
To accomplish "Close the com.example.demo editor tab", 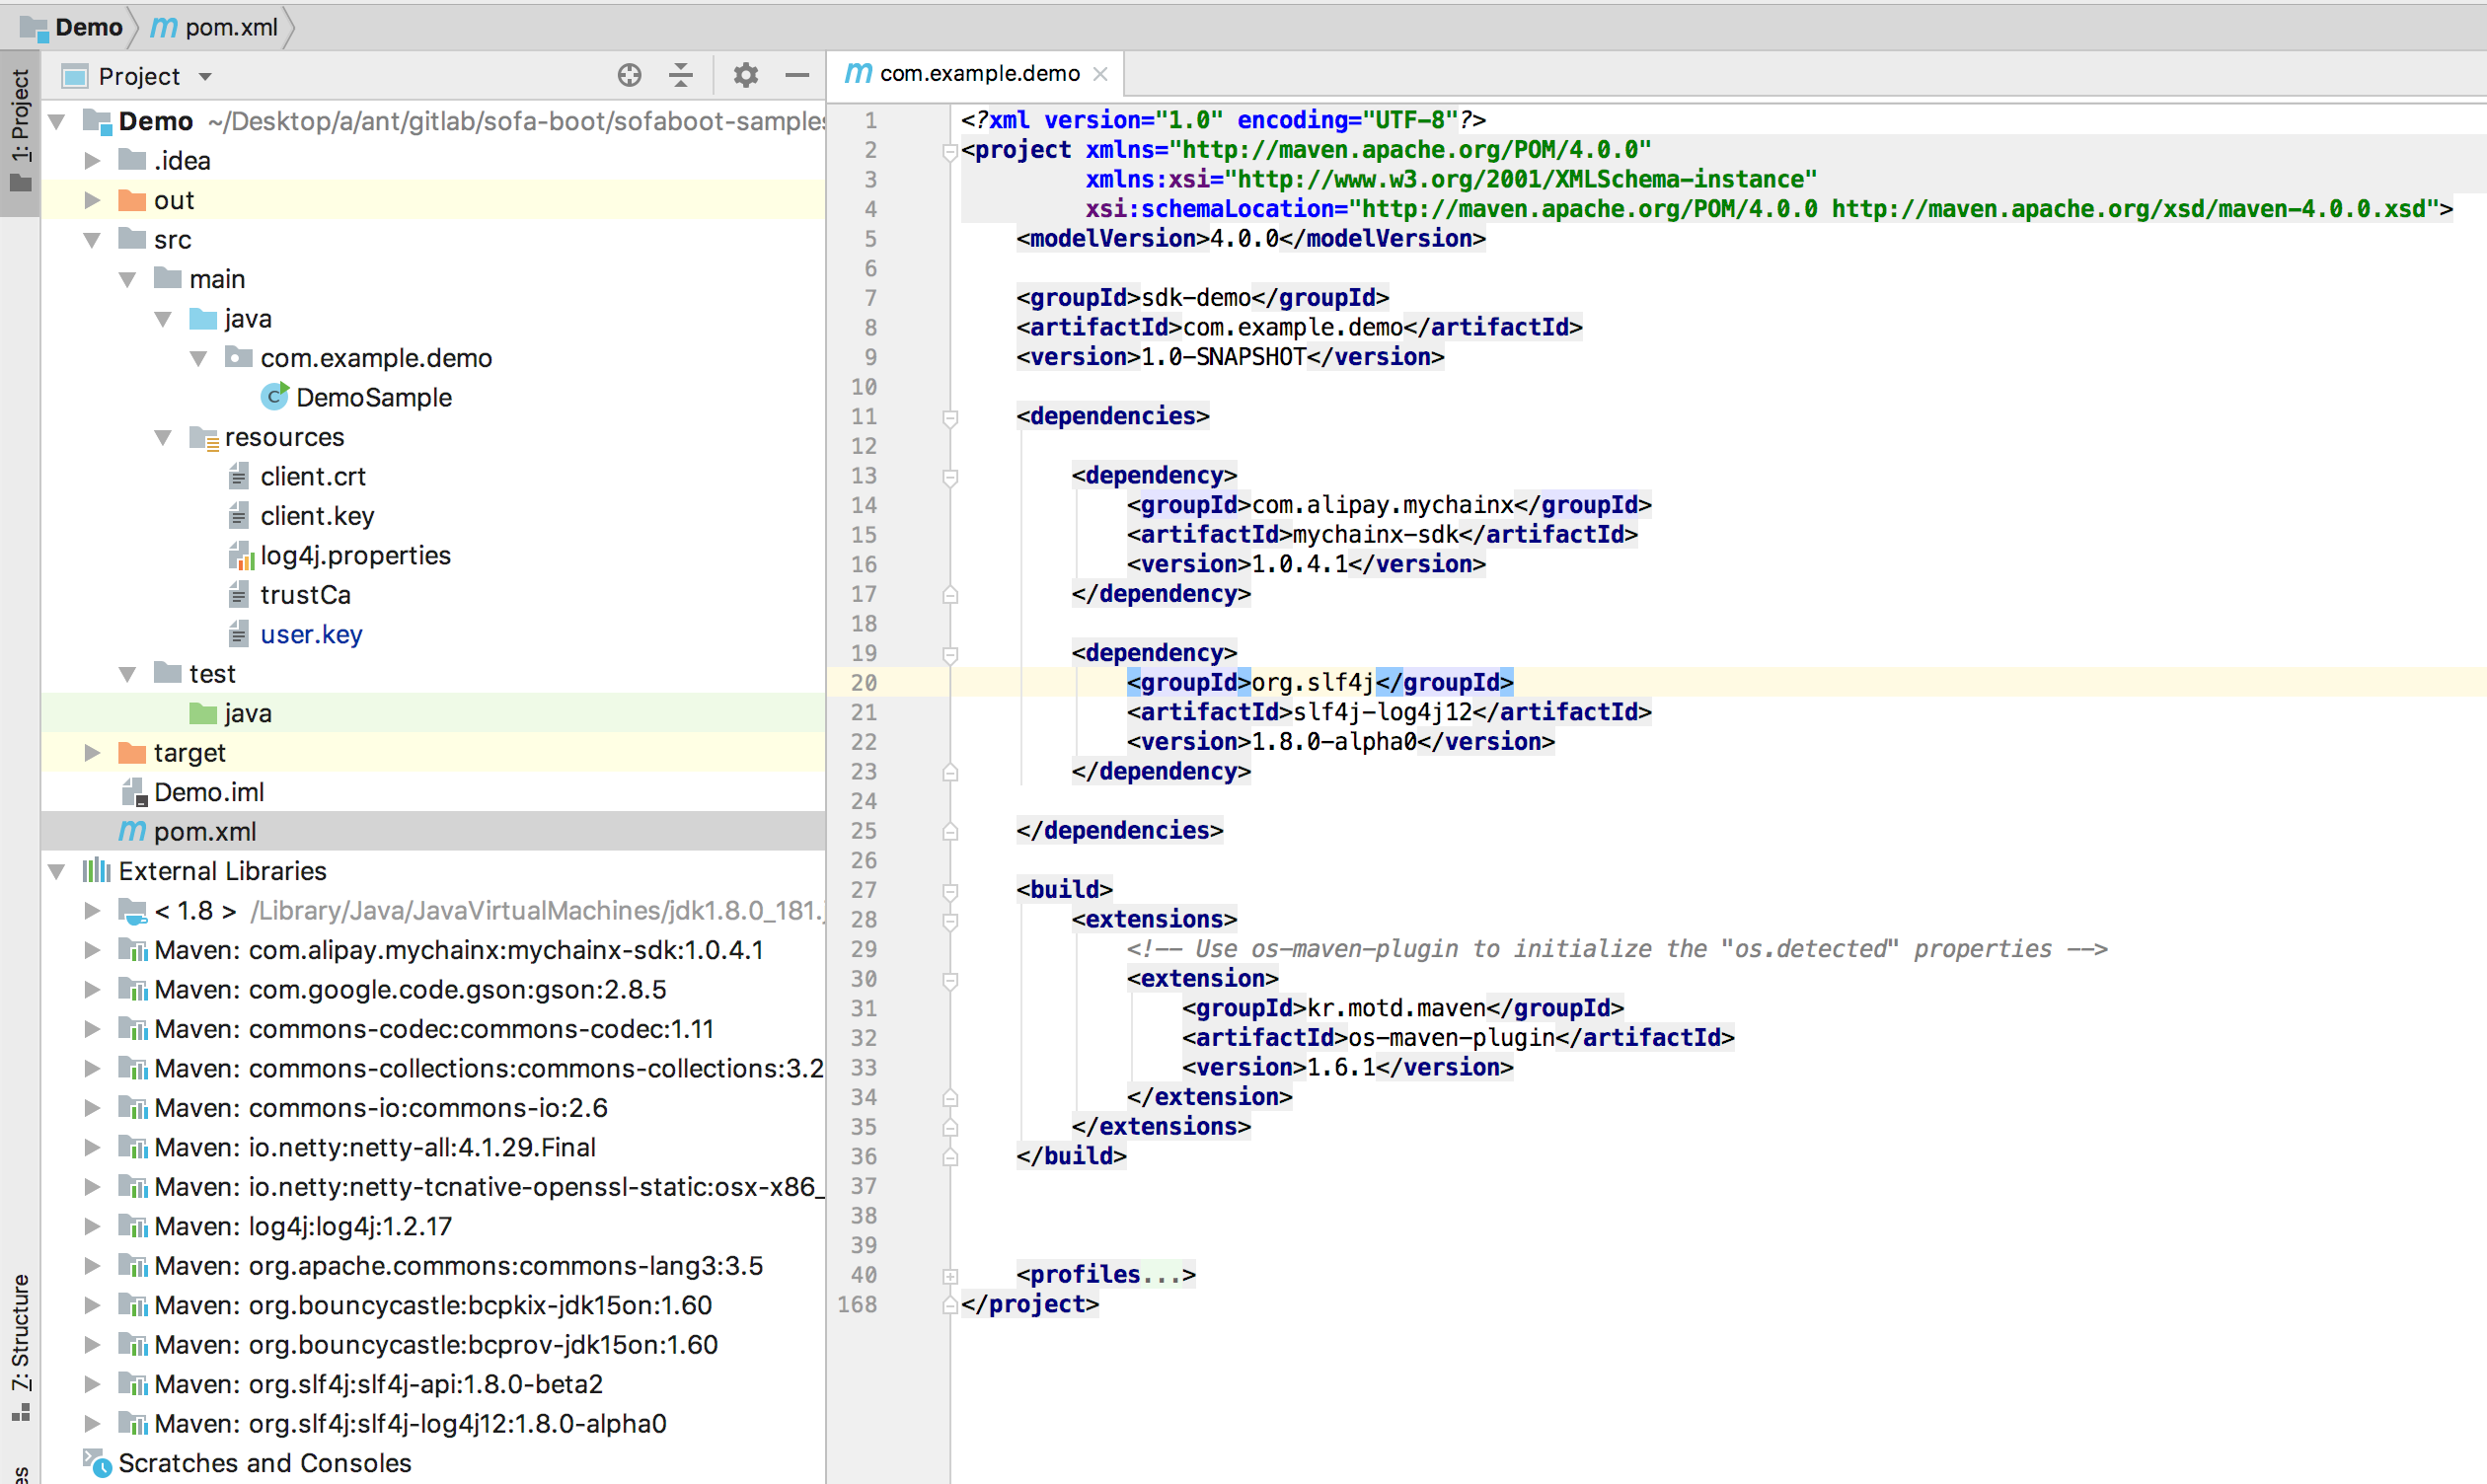I will [1100, 73].
